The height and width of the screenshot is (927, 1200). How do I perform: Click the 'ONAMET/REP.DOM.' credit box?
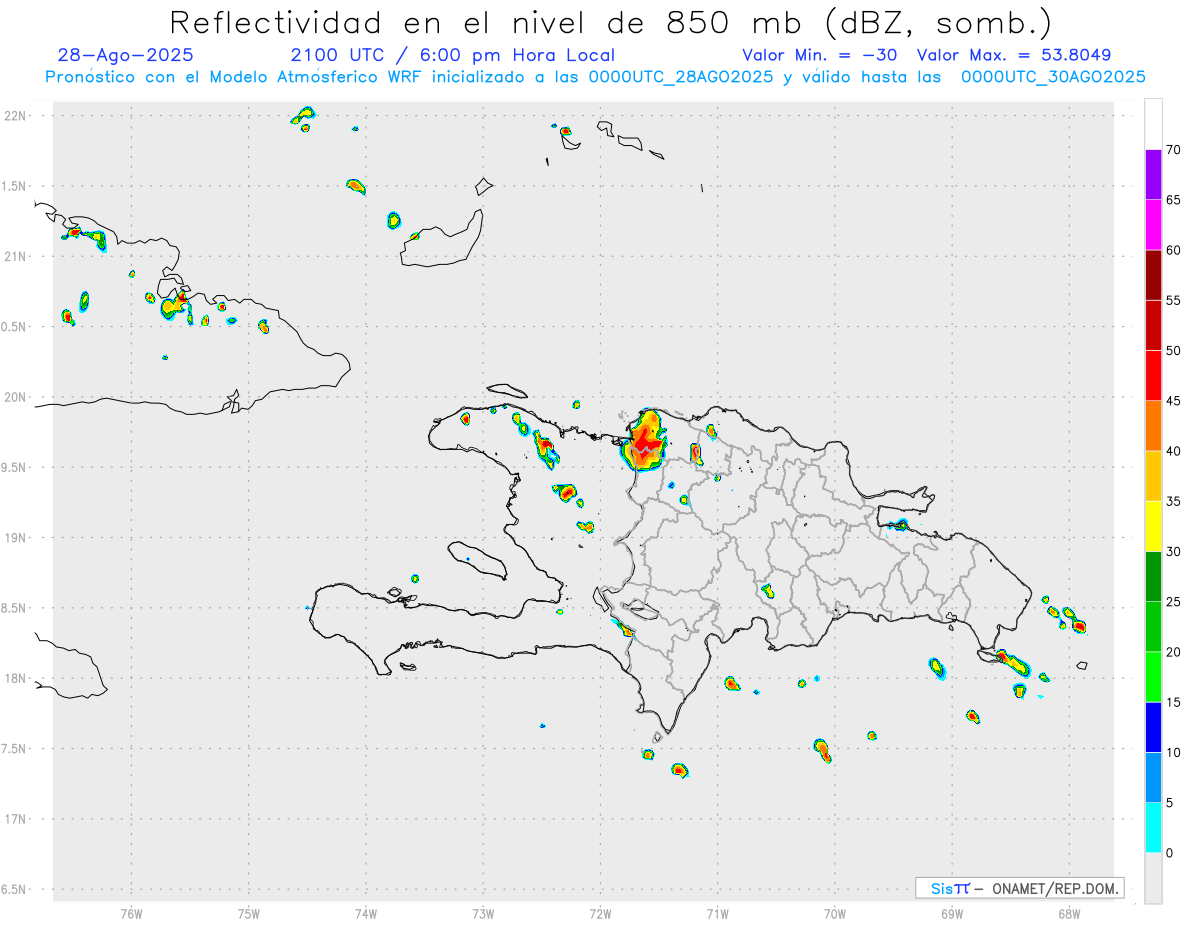pyautogui.click(x=1019, y=888)
